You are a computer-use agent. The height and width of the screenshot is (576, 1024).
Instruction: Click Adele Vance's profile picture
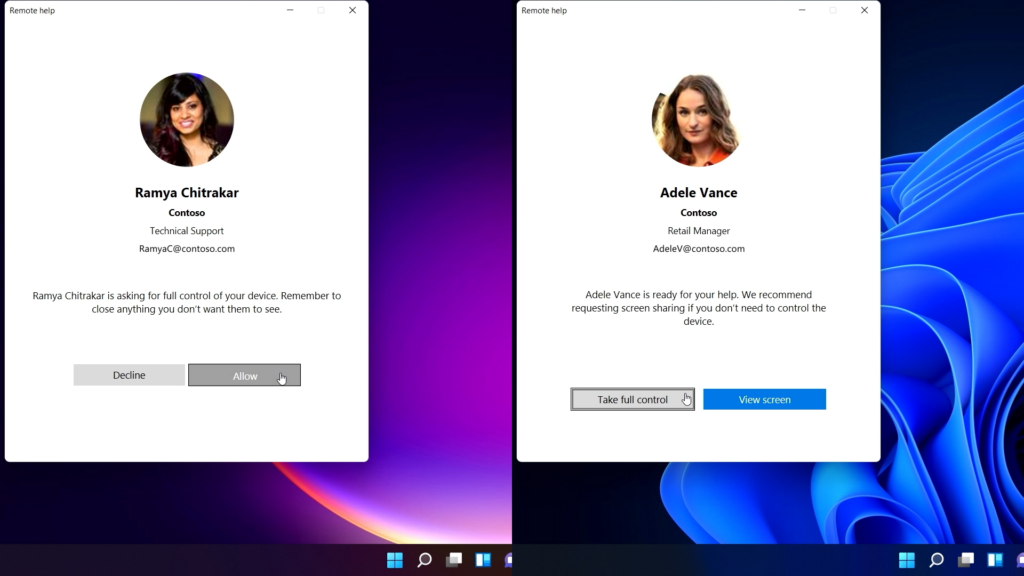pos(697,119)
